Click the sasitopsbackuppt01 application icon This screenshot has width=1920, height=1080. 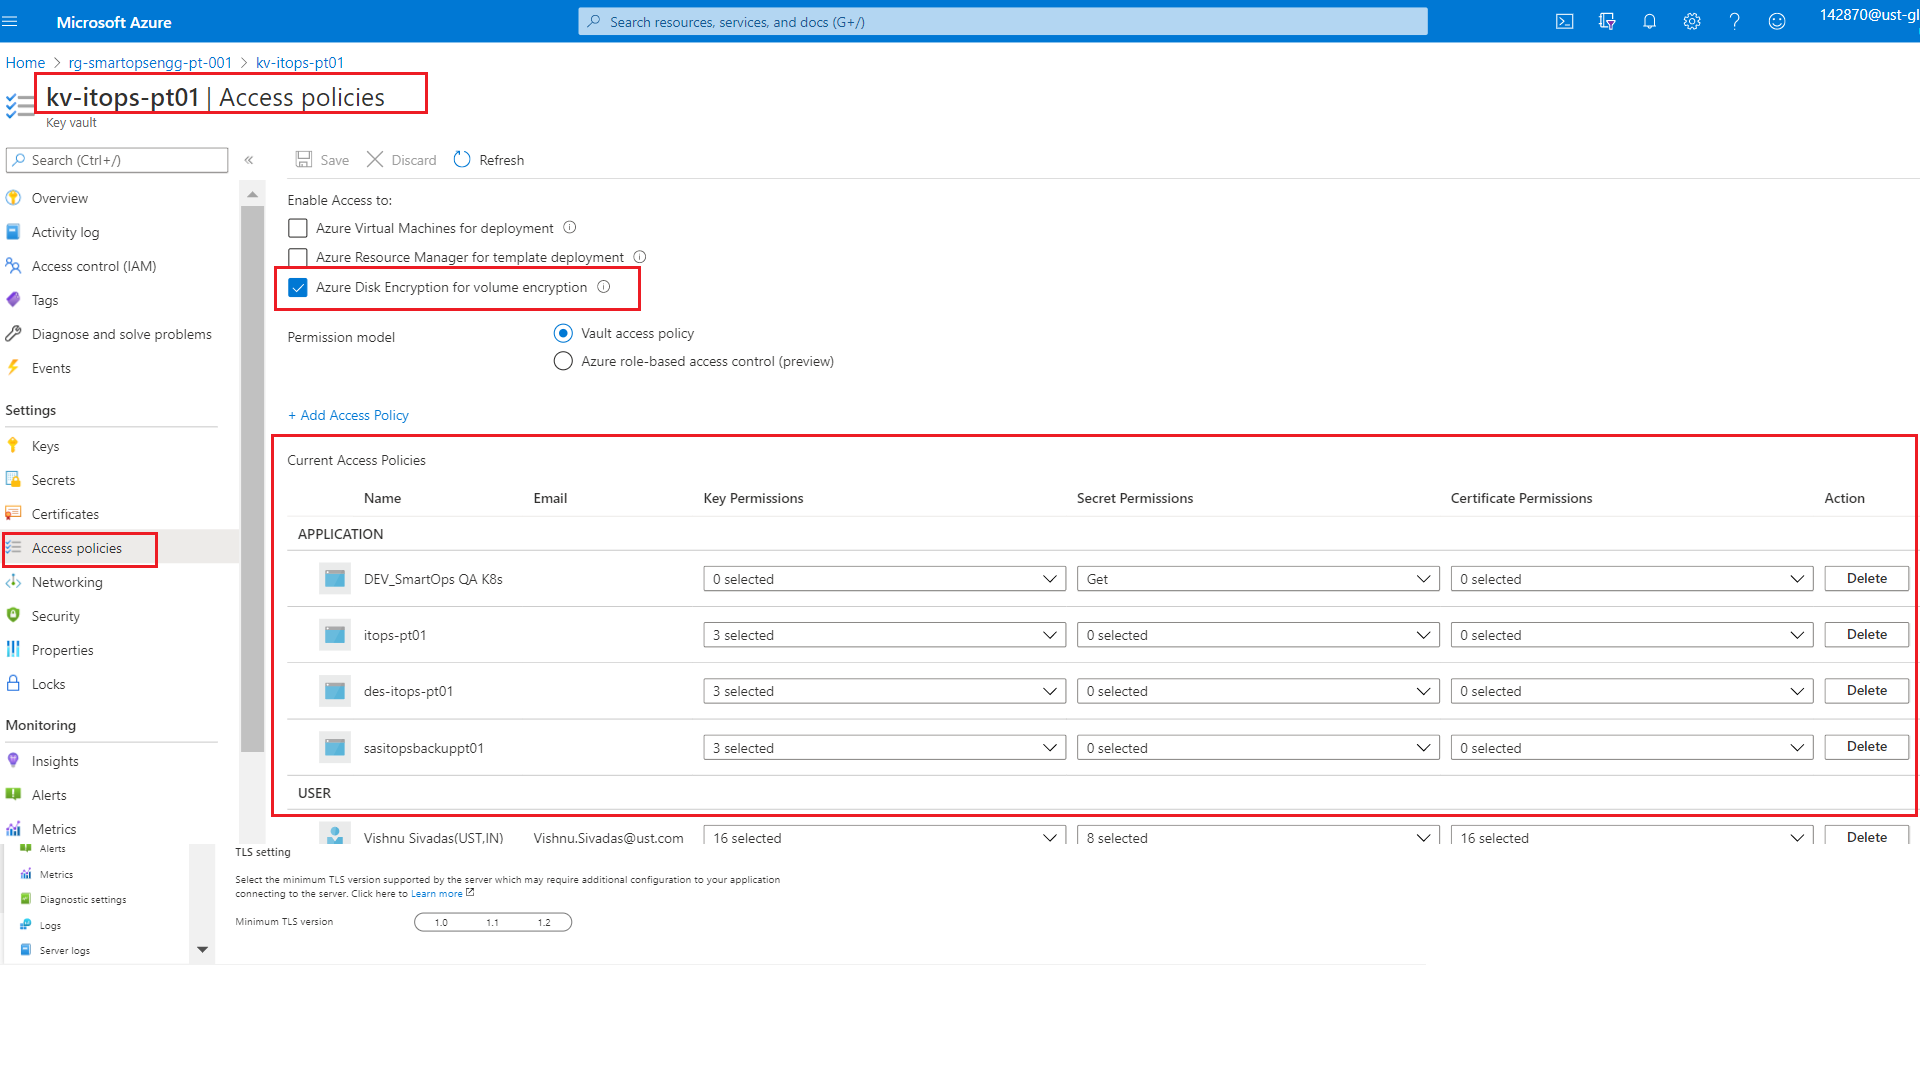335,748
